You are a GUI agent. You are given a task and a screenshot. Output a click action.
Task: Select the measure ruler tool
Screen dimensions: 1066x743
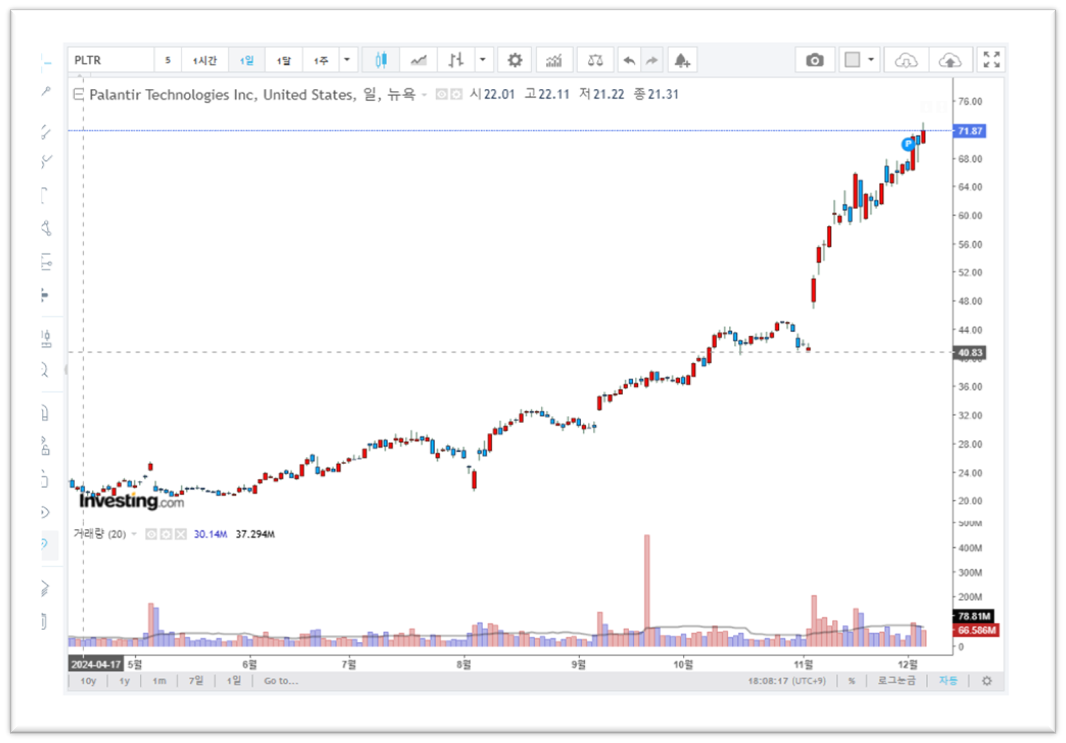[x=46, y=339]
